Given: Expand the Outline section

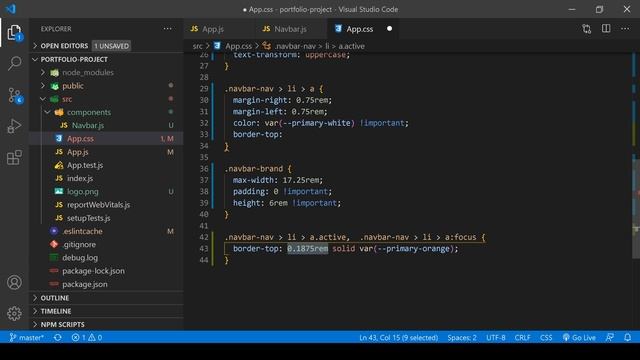Looking at the screenshot, I should (55, 298).
